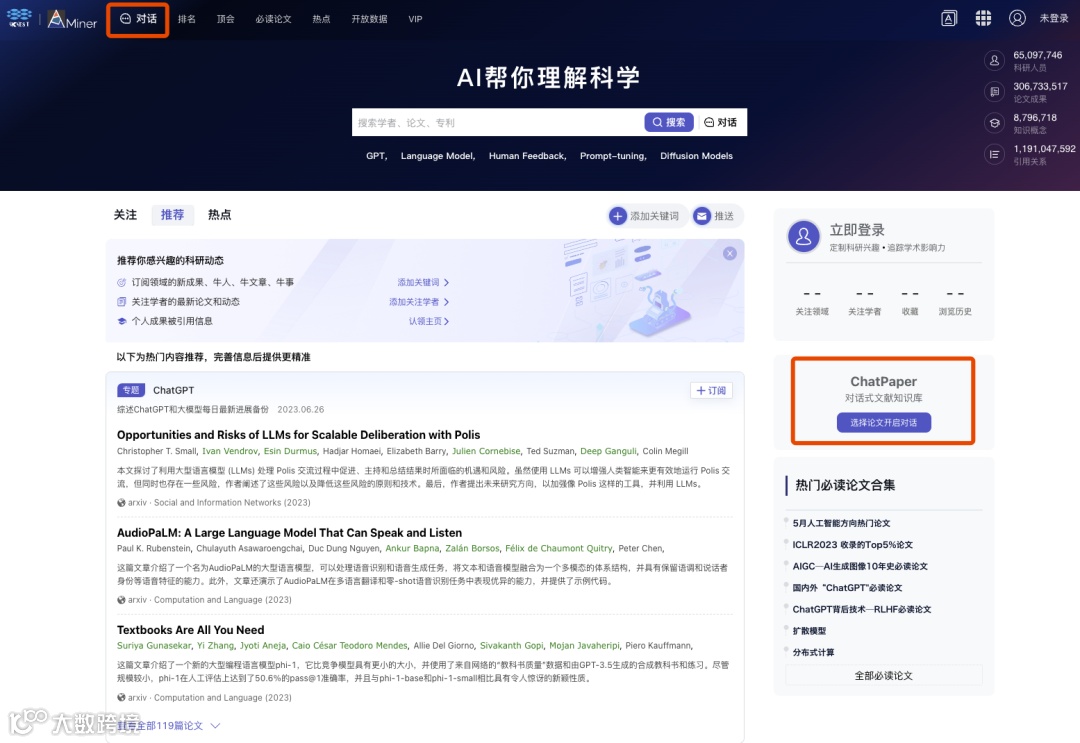The height and width of the screenshot is (743, 1080).
Task: Click 选择论文开启对话 ChatPaper button
Action: pyautogui.click(x=884, y=423)
